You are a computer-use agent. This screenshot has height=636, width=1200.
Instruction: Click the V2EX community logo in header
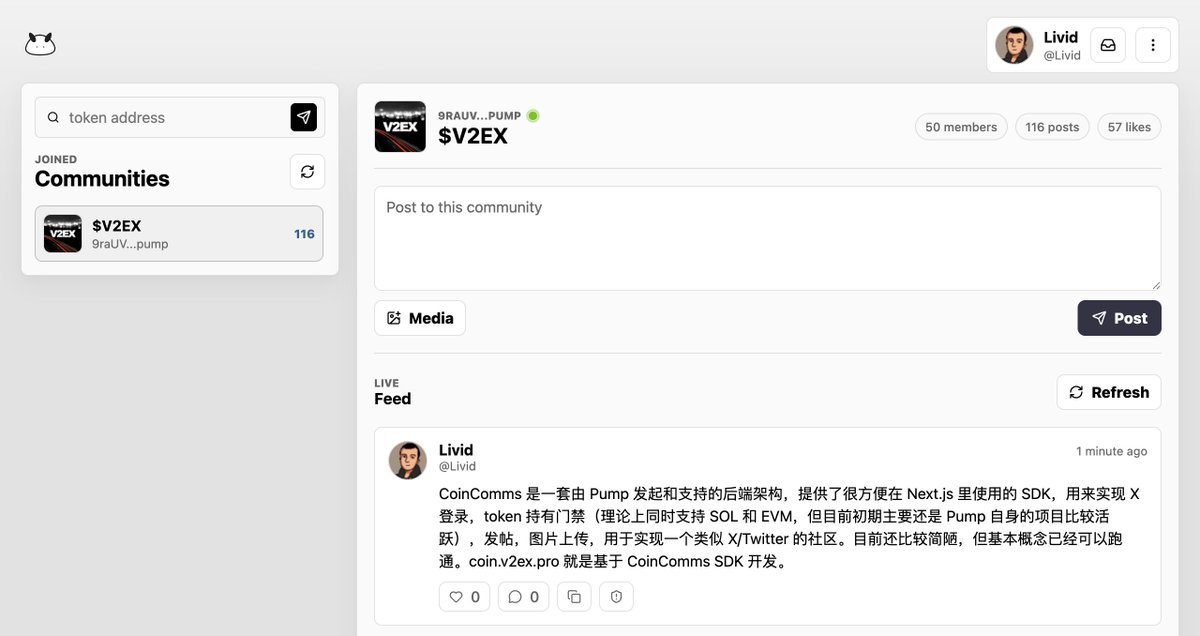(x=400, y=127)
